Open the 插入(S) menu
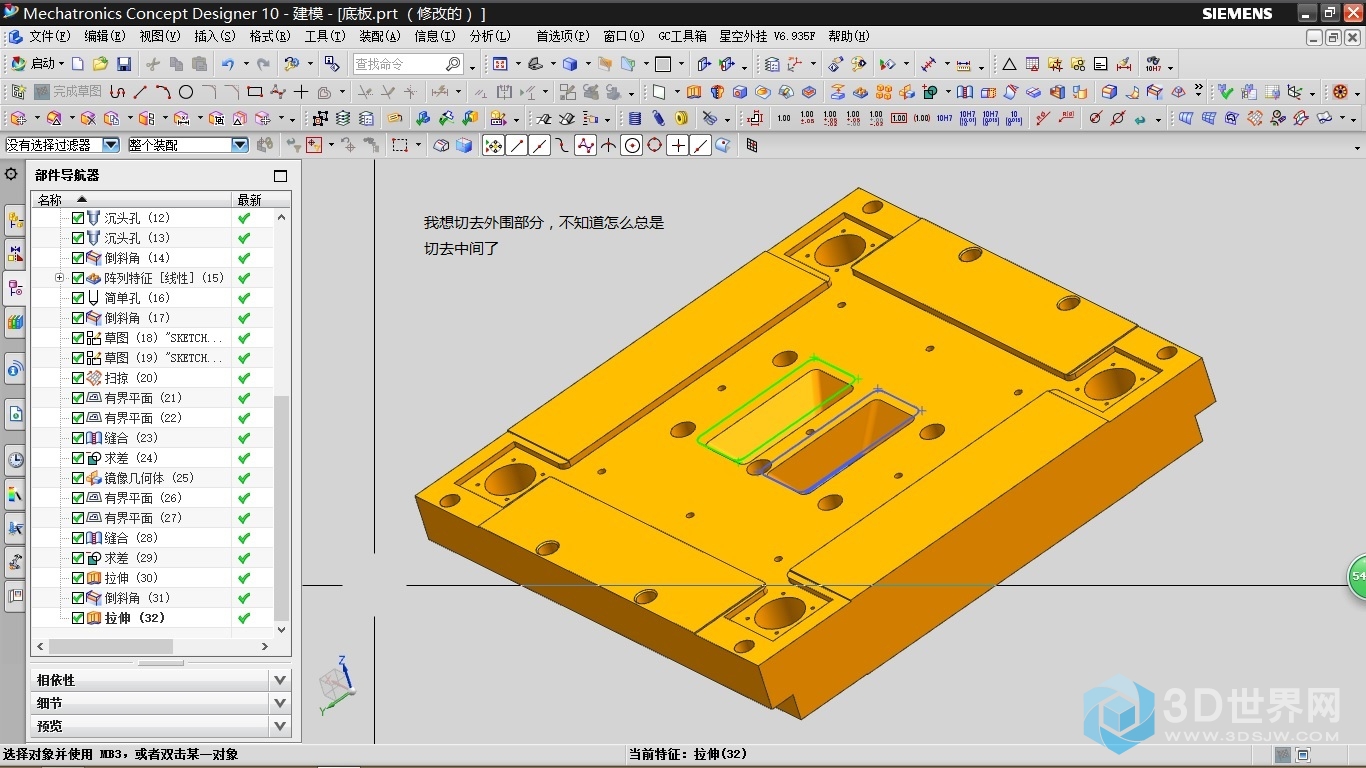This screenshot has width=1366, height=768. [x=214, y=36]
